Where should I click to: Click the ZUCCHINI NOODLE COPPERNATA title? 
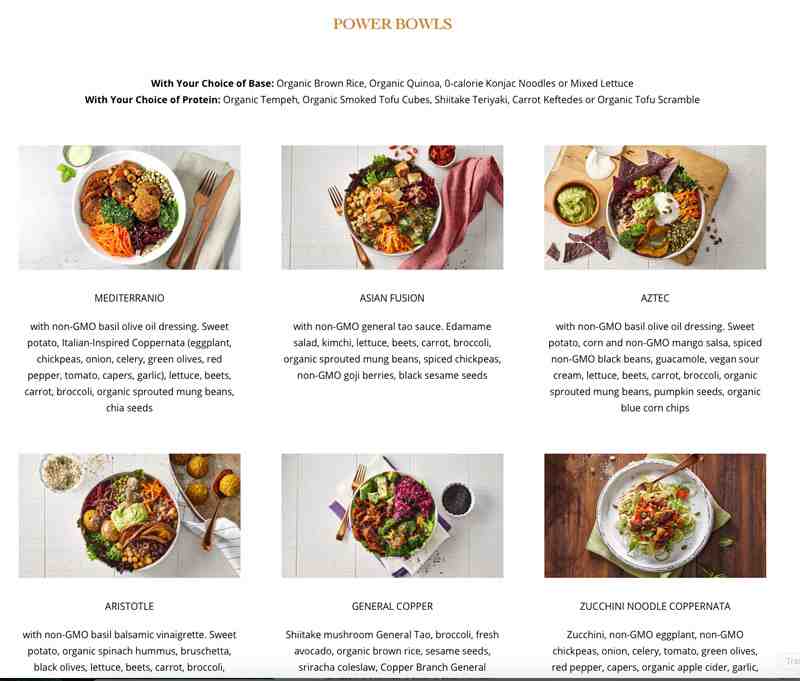tap(655, 606)
